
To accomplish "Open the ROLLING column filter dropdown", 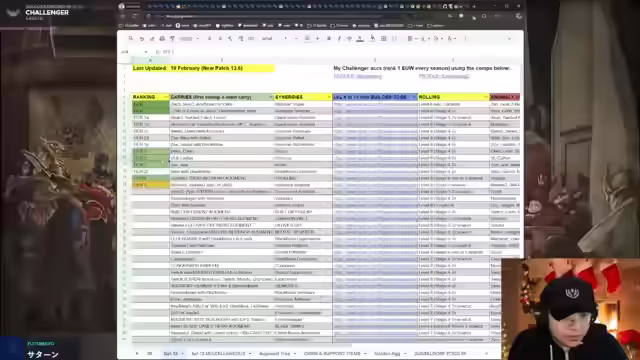I will [x=485, y=97].
